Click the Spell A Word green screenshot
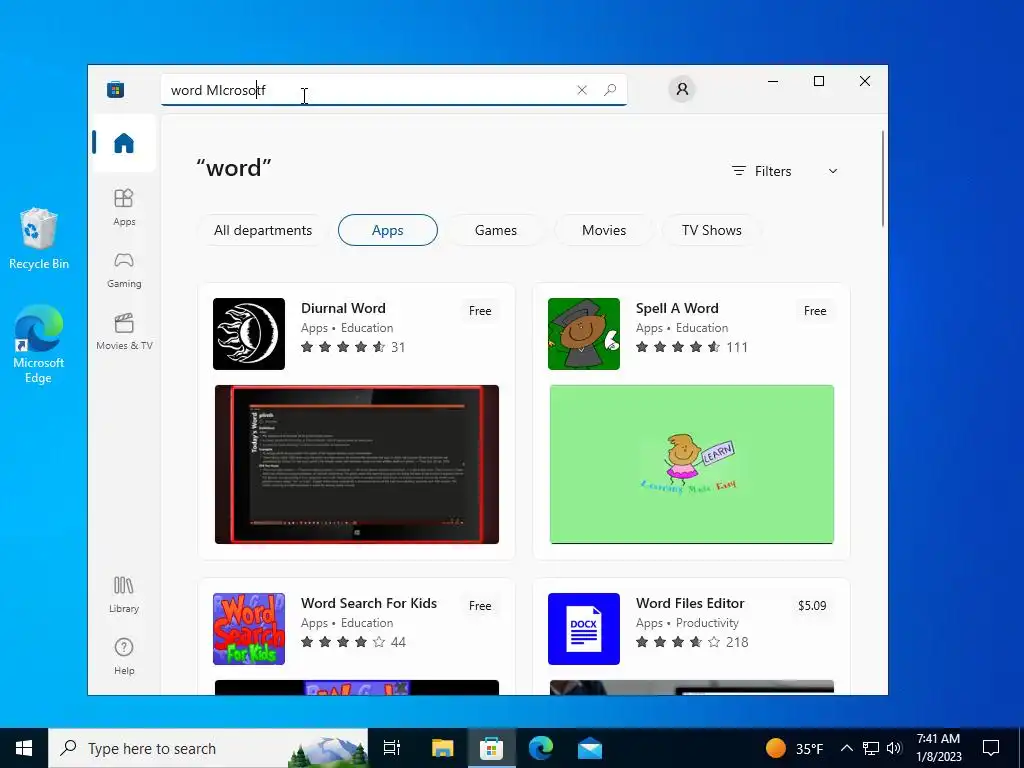 (692, 464)
